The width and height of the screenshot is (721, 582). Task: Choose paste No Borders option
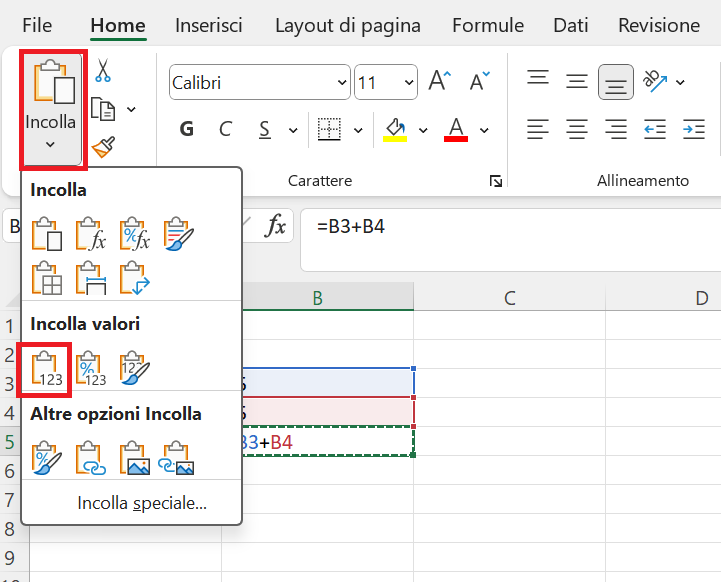click(47, 278)
